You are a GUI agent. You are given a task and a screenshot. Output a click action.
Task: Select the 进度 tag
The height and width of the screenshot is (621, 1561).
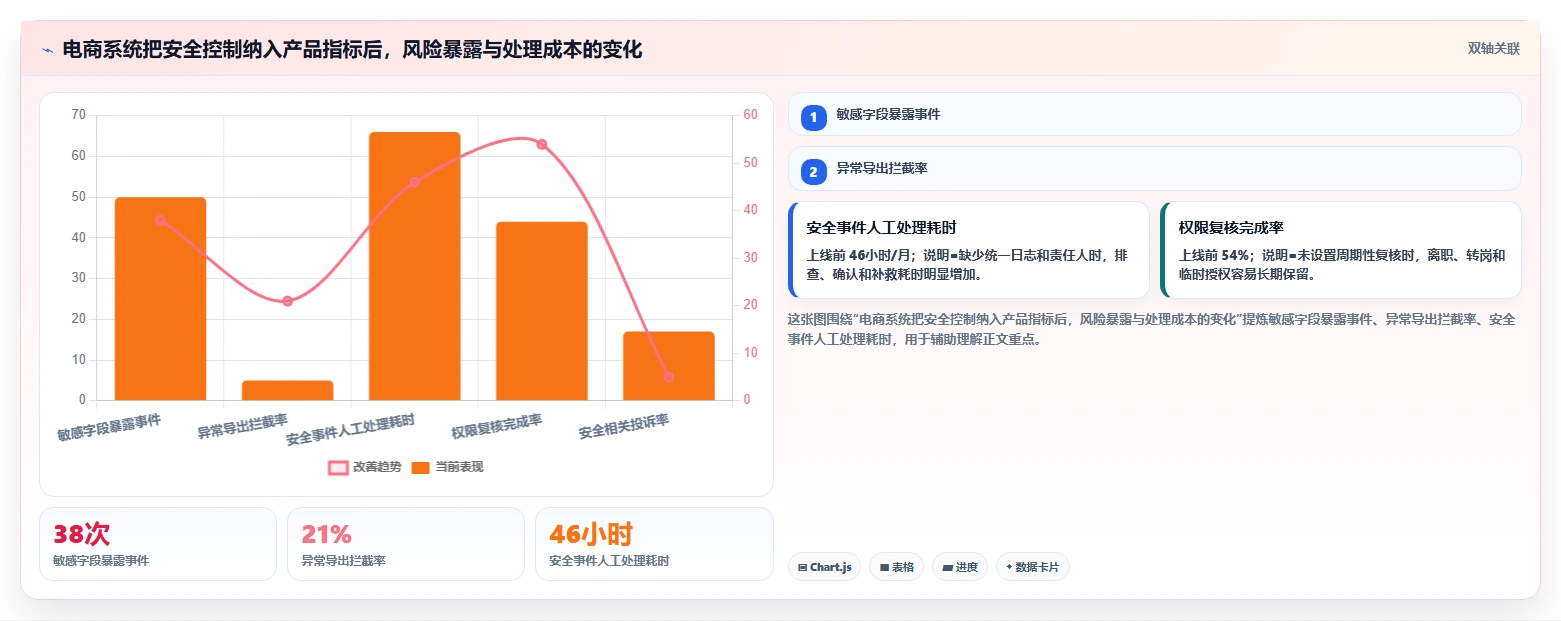(x=960, y=567)
